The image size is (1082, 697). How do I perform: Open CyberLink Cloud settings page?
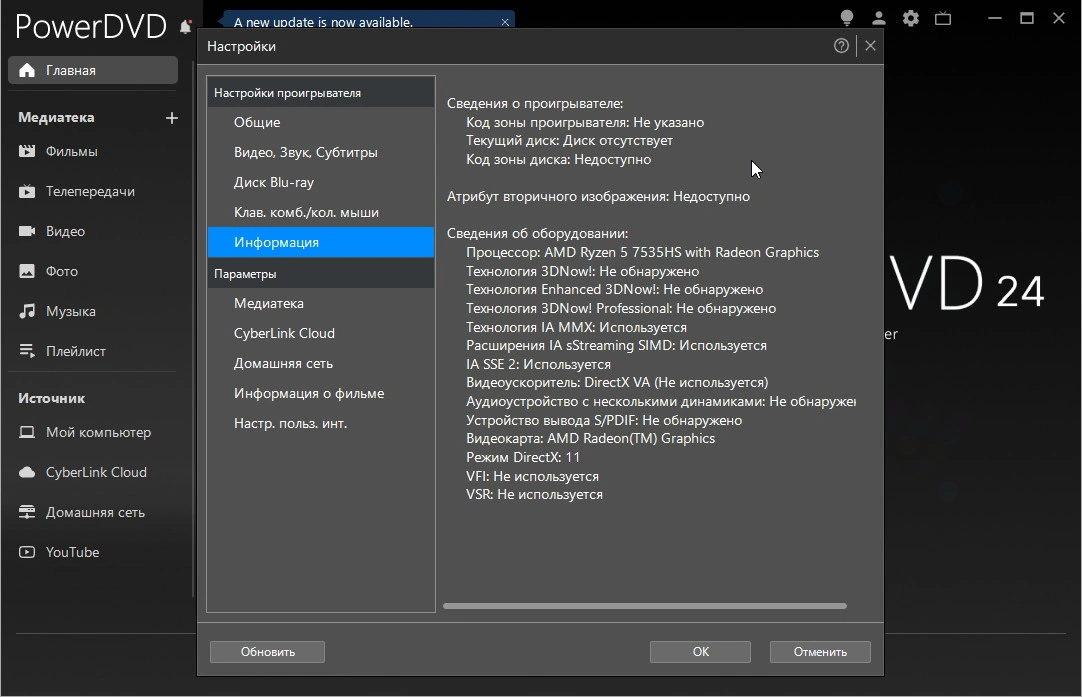(x=284, y=333)
